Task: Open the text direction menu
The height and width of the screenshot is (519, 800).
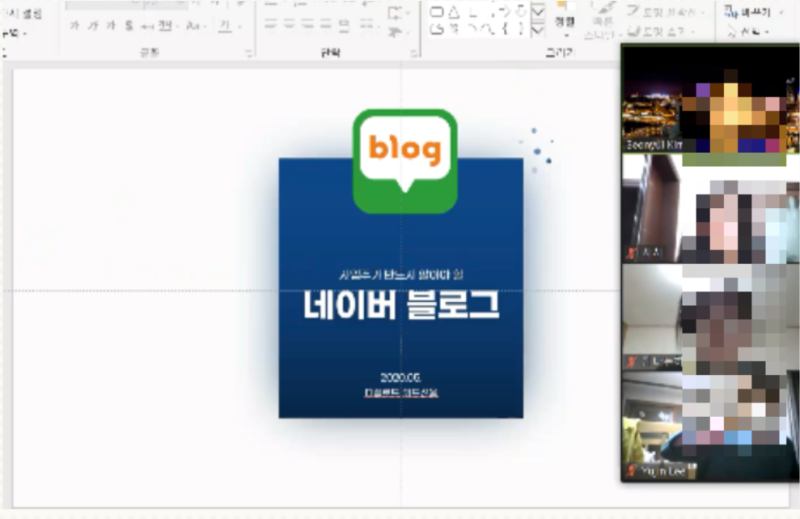Action: click(x=397, y=13)
